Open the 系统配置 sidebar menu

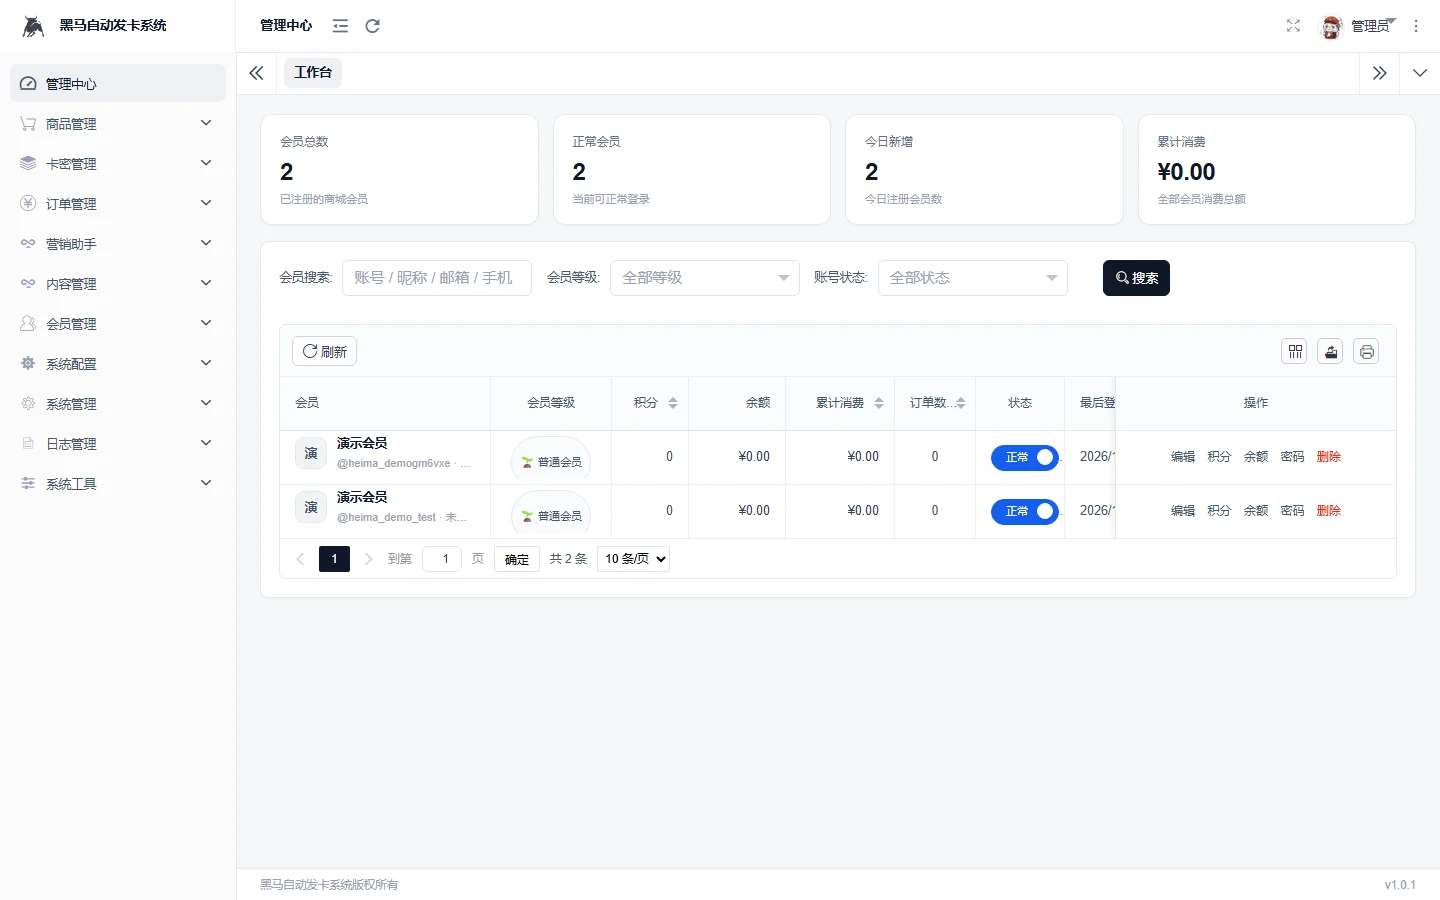tap(118, 364)
